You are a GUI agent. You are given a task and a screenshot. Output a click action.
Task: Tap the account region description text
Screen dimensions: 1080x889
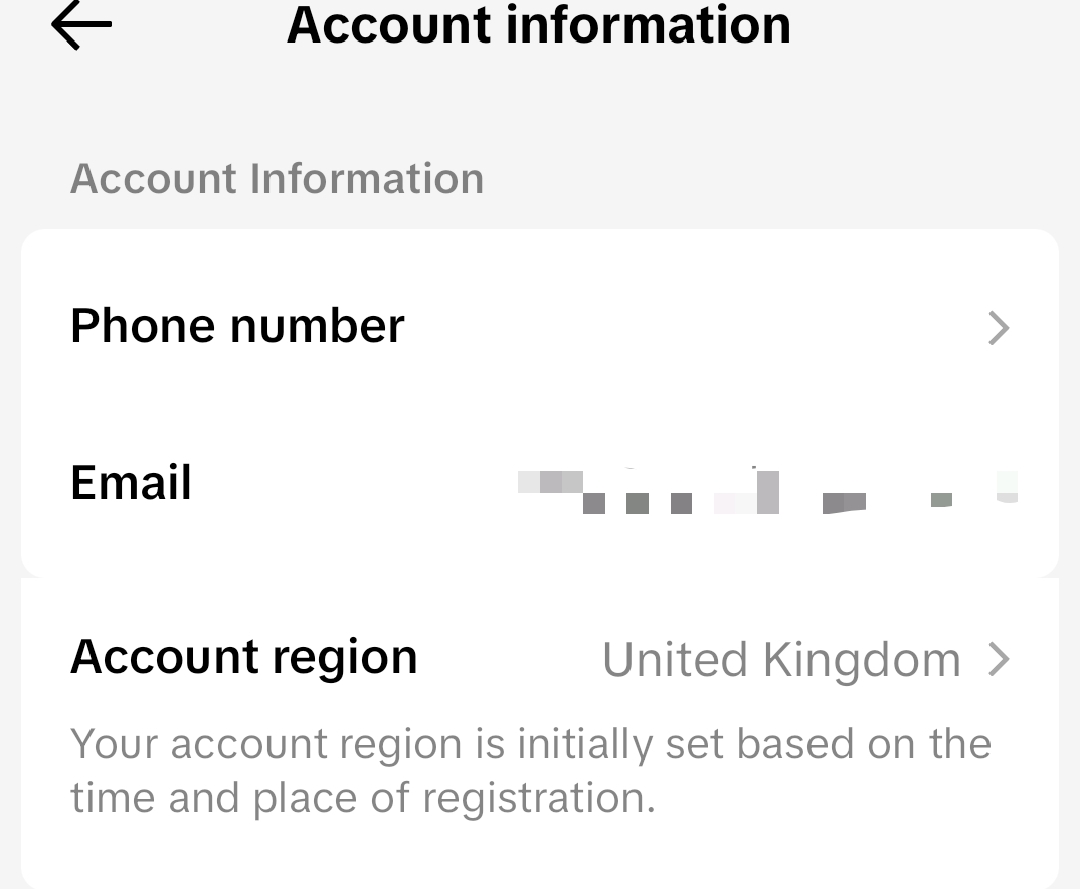(x=530, y=771)
